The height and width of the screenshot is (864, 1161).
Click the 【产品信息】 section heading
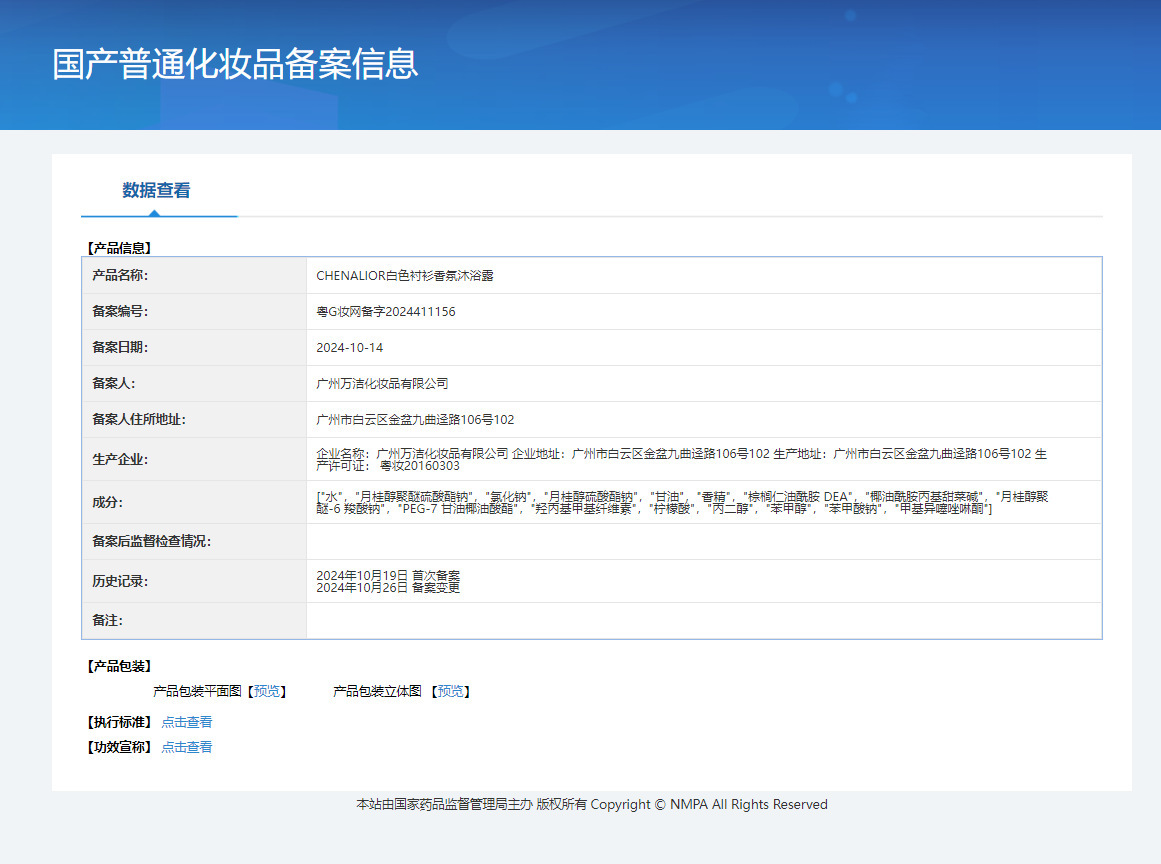pos(119,248)
